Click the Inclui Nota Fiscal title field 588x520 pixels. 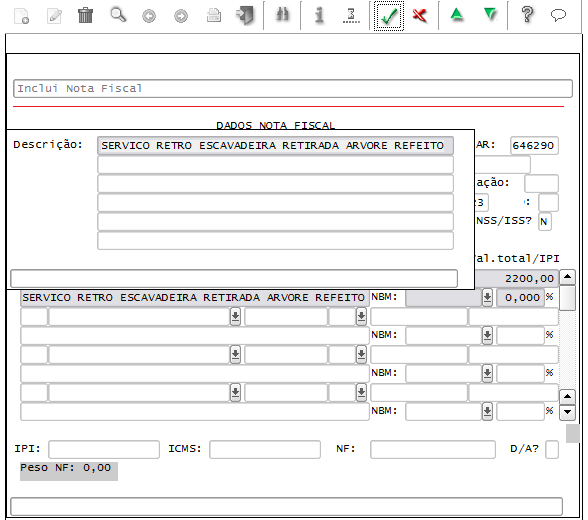pos(293,88)
